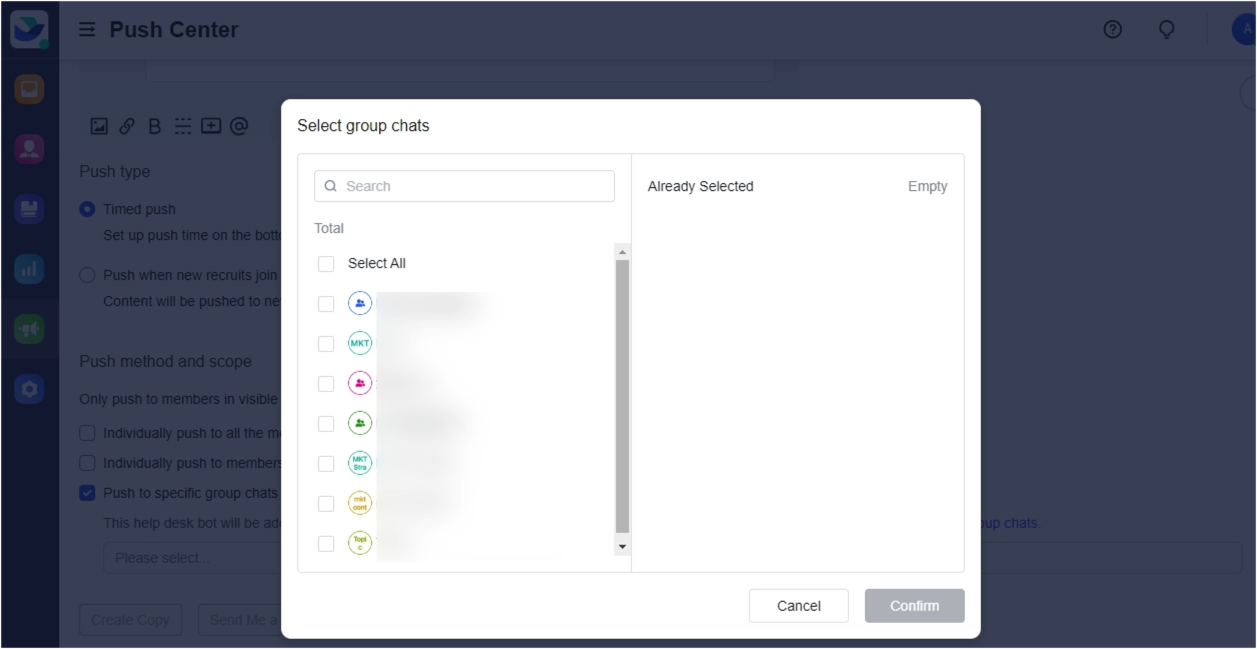The height and width of the screenshot is (649, 1257).
Task: Open the analytics bar-chart sidebar icon
Action: (x=28, y=268)
